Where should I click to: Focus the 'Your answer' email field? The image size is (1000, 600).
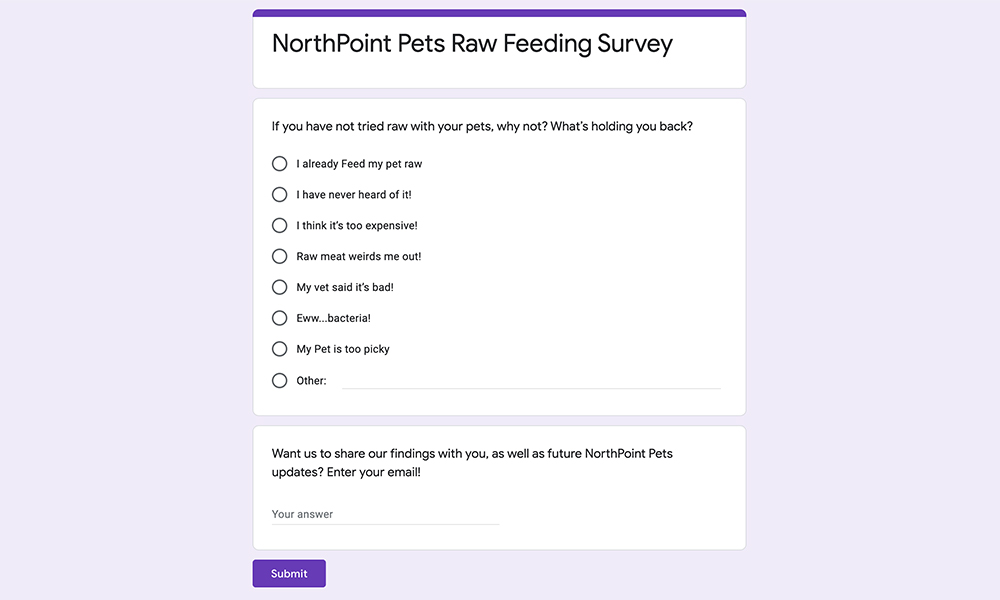385,514
